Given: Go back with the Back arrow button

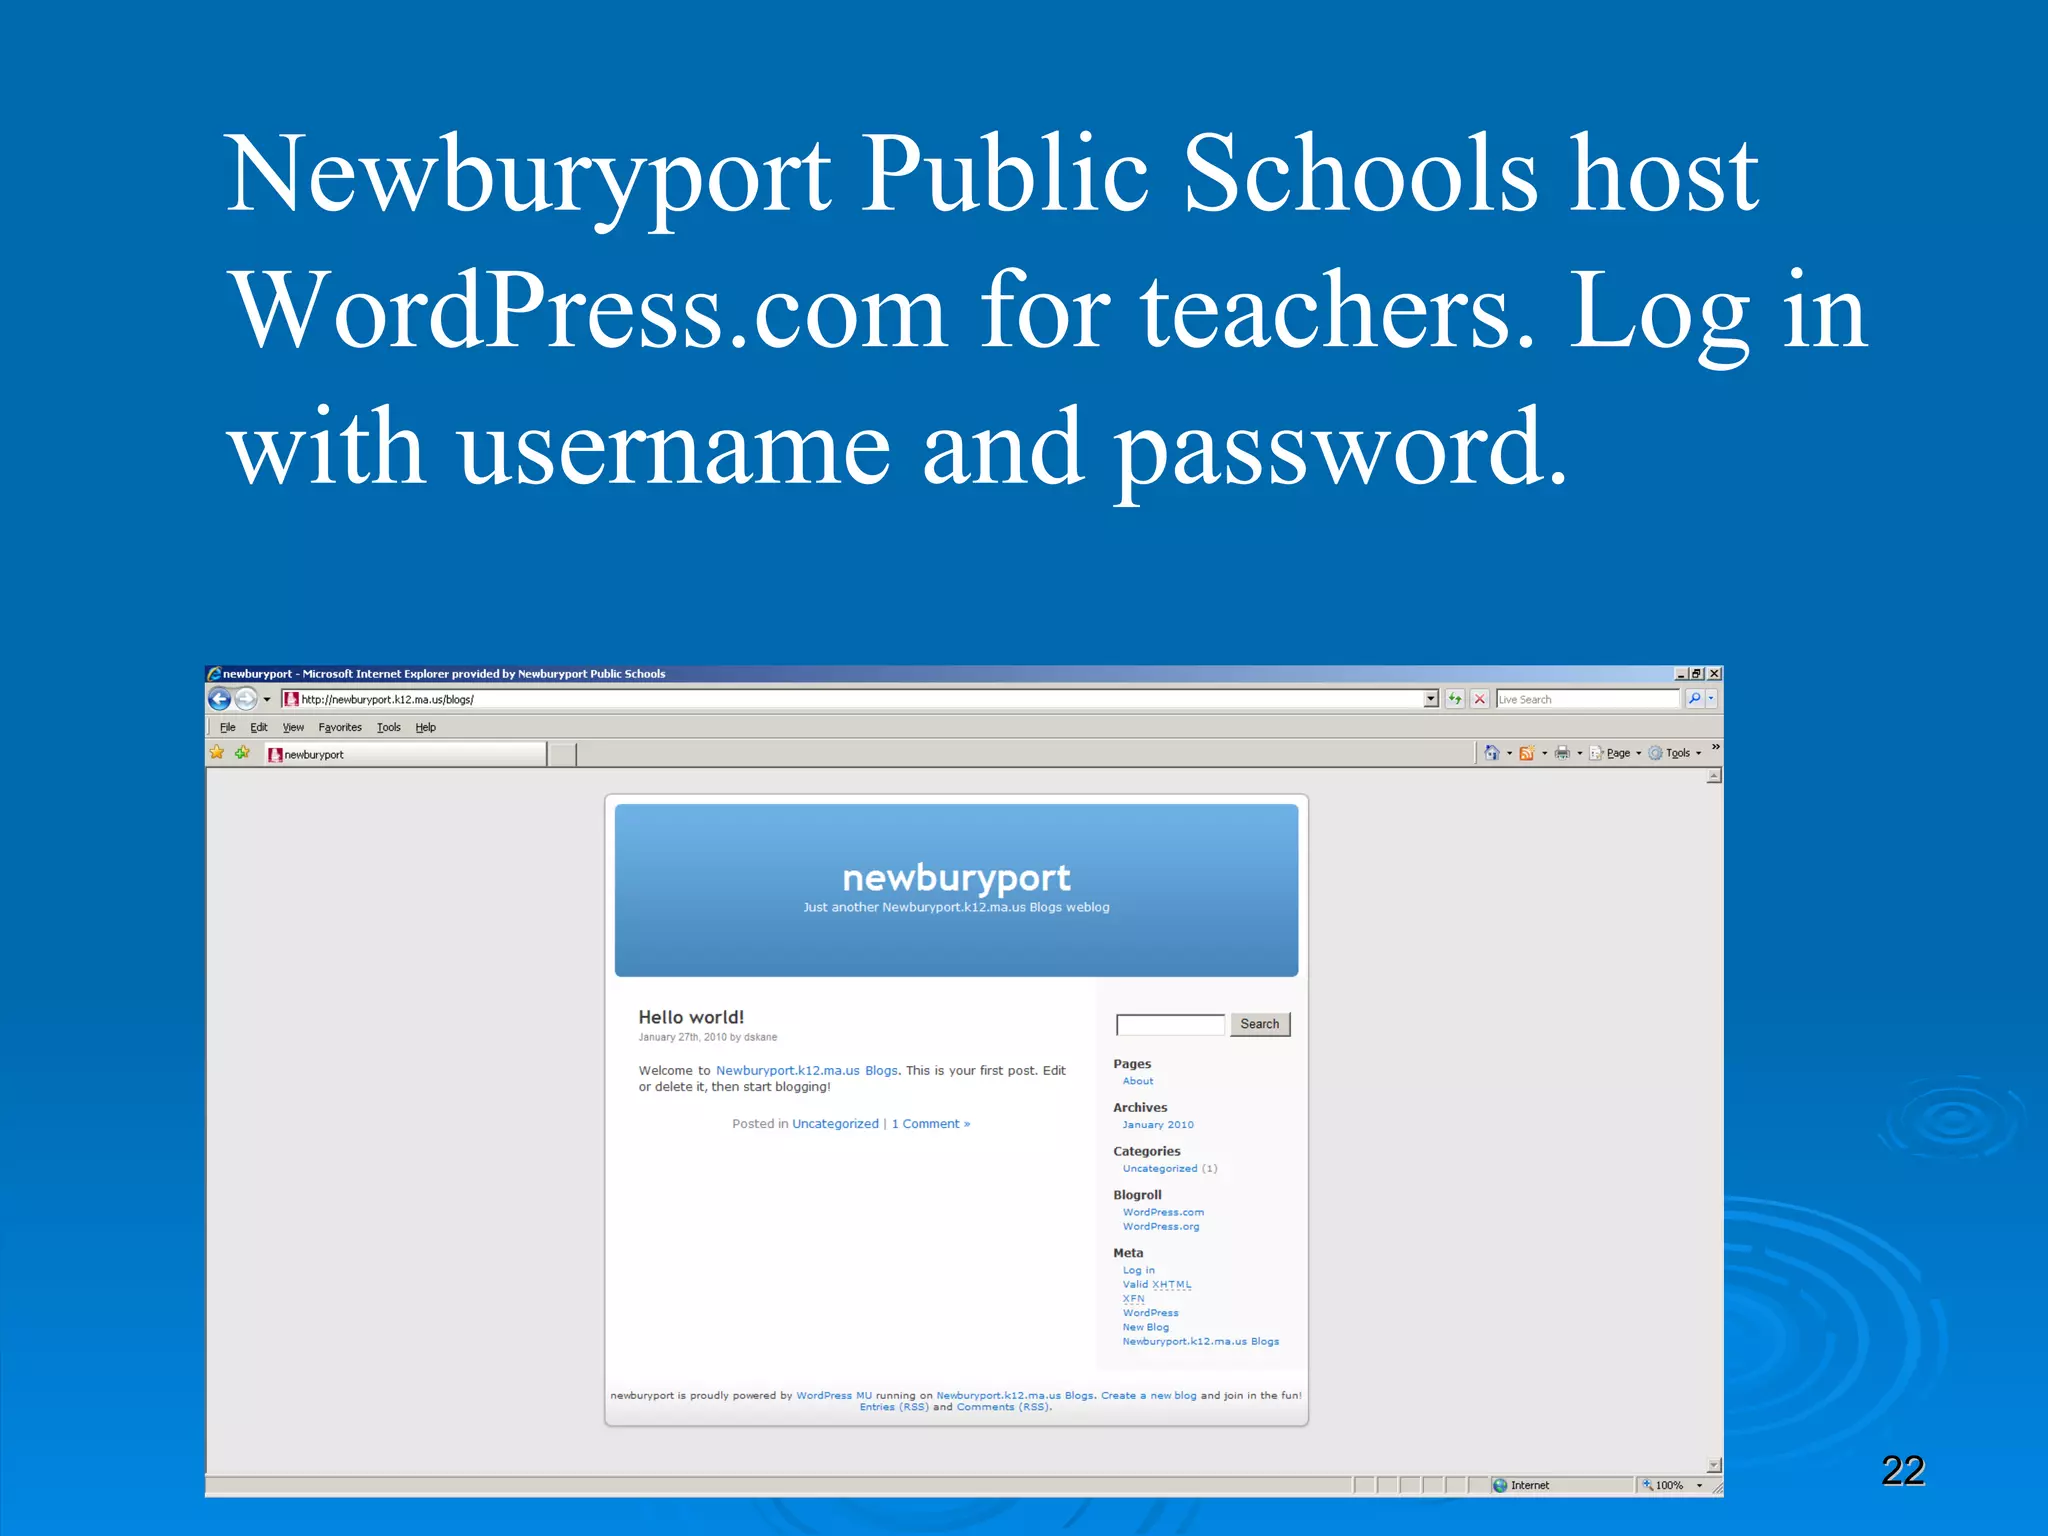Looking at the screenshot, I should [219, 699].
